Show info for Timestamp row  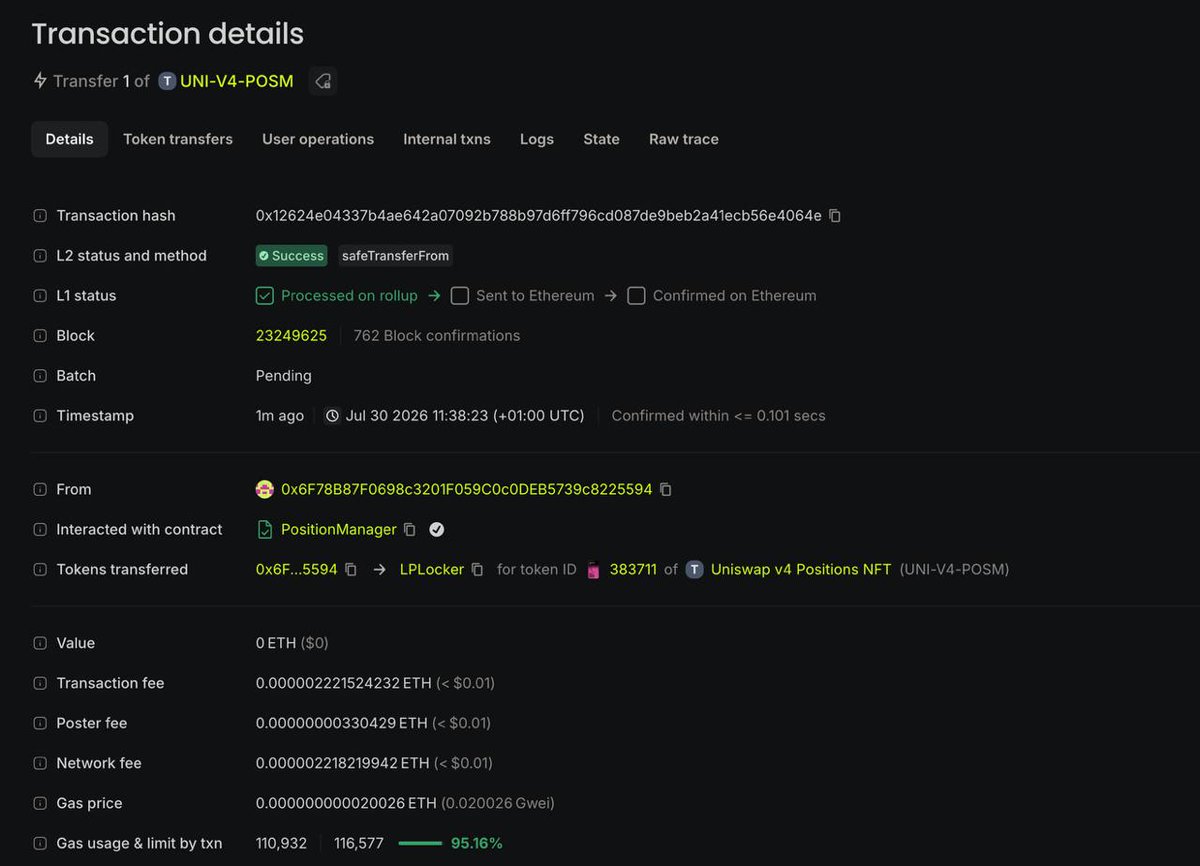pos(40,416)
